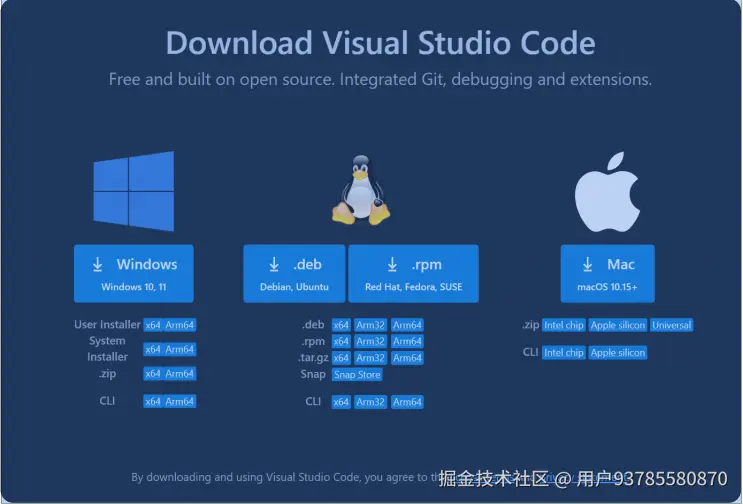The width and height of the screenshot is (743, 504).
Task: Choose Mac CLI Intel chip download
Action: click(x=564, y=352)
